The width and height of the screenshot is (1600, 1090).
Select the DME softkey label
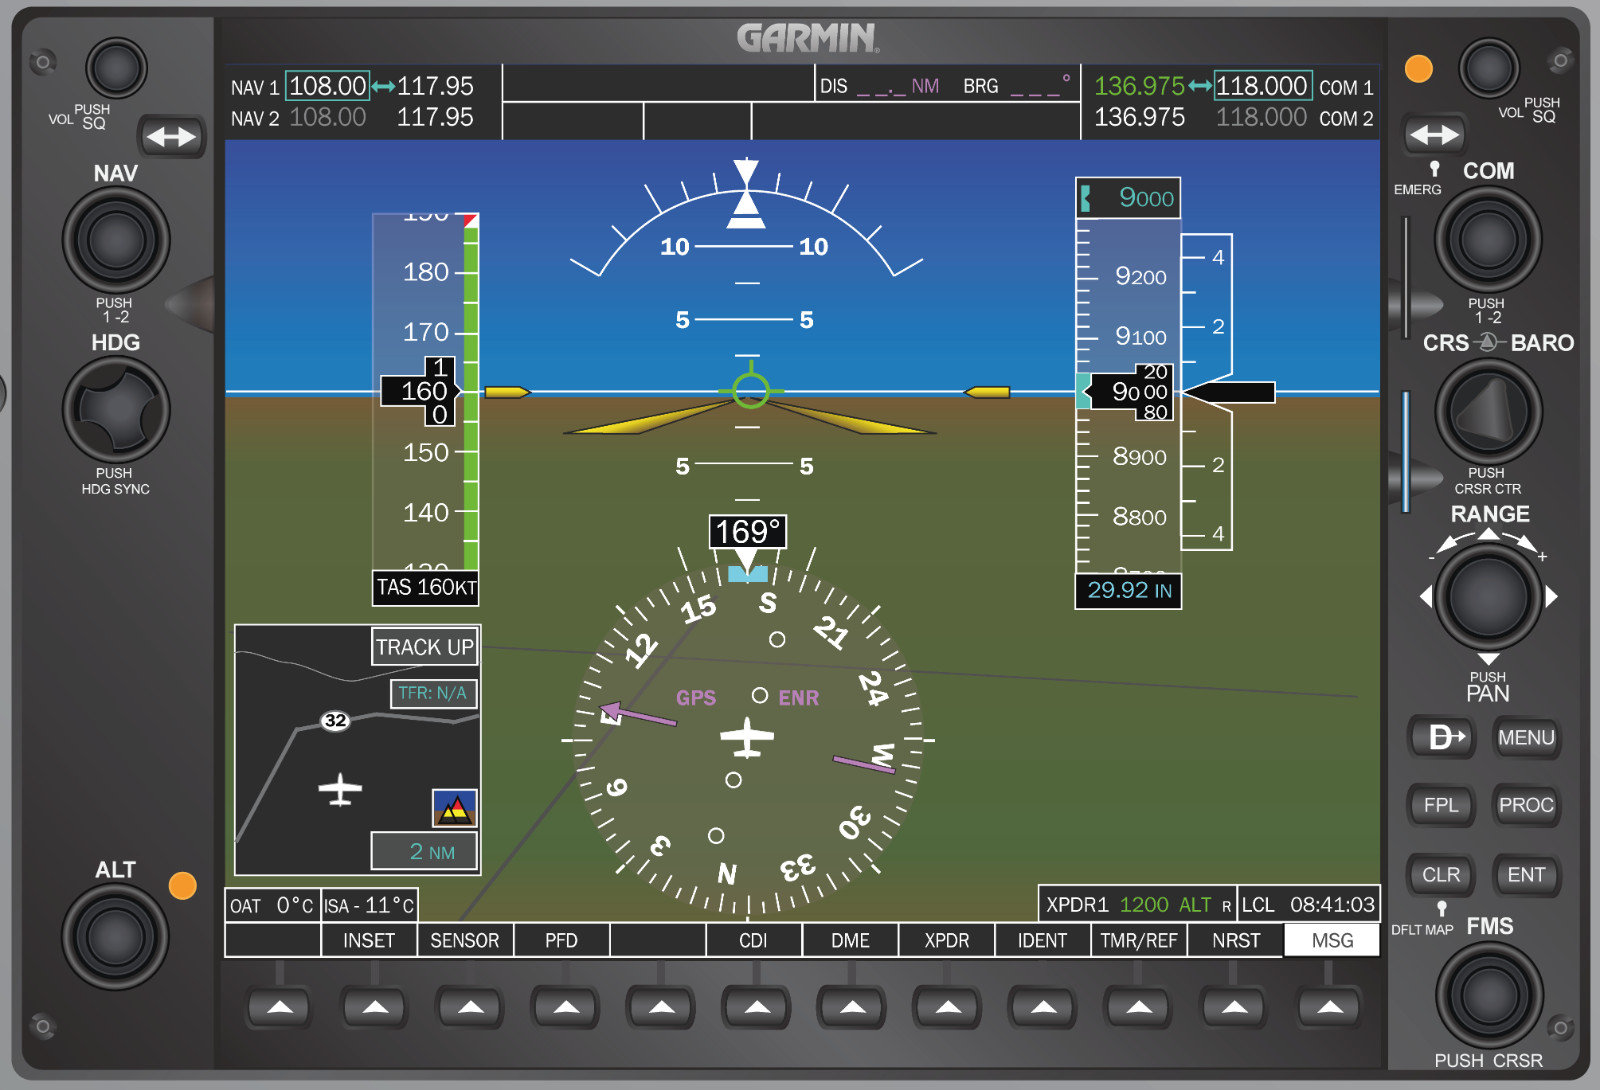pyautogui.click(x=850, y=940)
